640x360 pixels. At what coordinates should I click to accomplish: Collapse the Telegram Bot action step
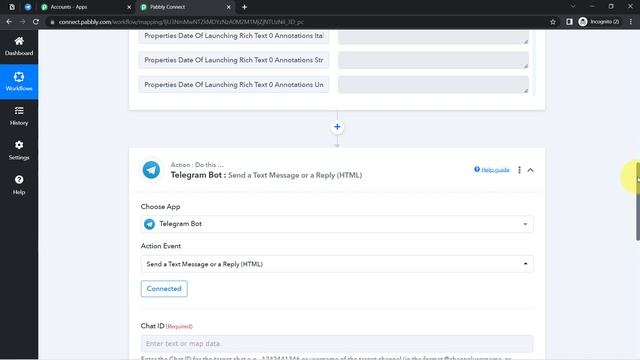point(530,170)
